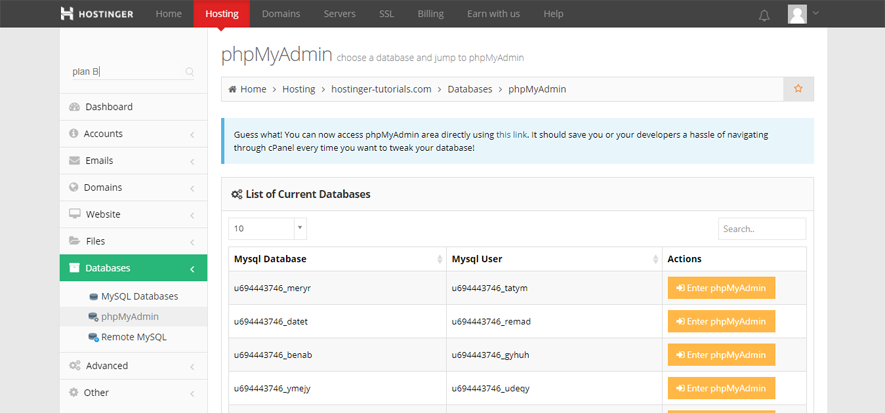Expand the Accounts sidebar section

pyautogui.click(x=192, y=135)
